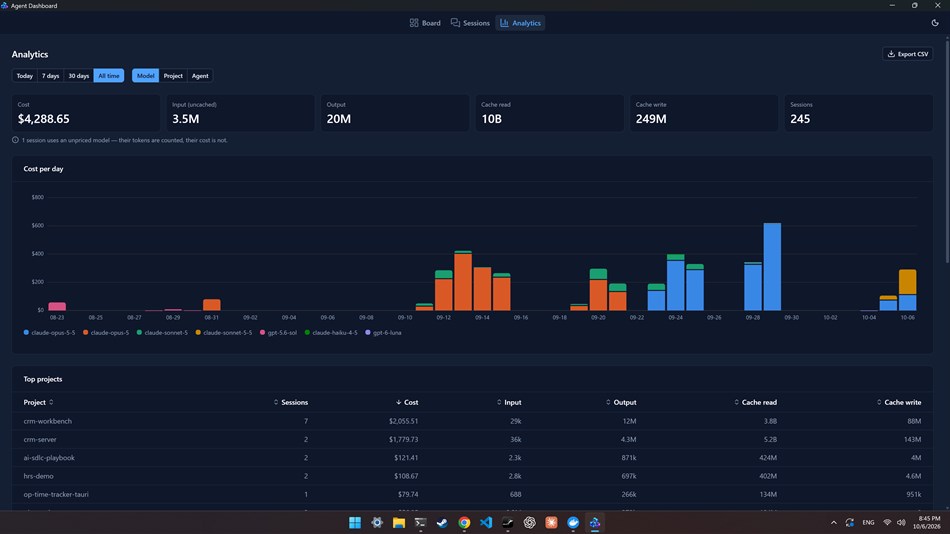Select the Analytics tab
The image size is (950, 534).
(520, 23)
